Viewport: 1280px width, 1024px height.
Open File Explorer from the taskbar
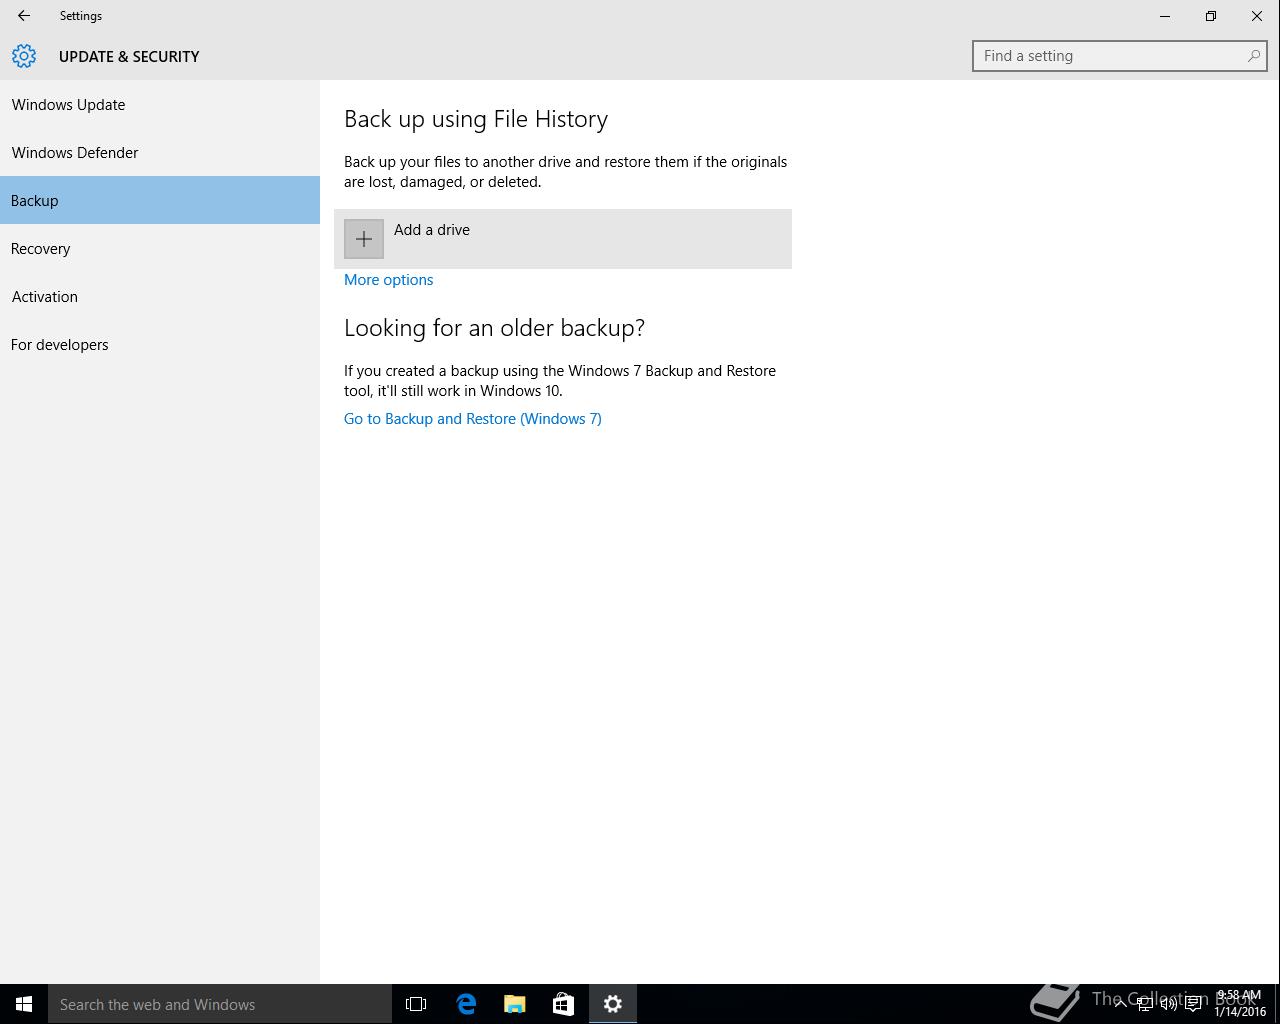click(515, 1004)
